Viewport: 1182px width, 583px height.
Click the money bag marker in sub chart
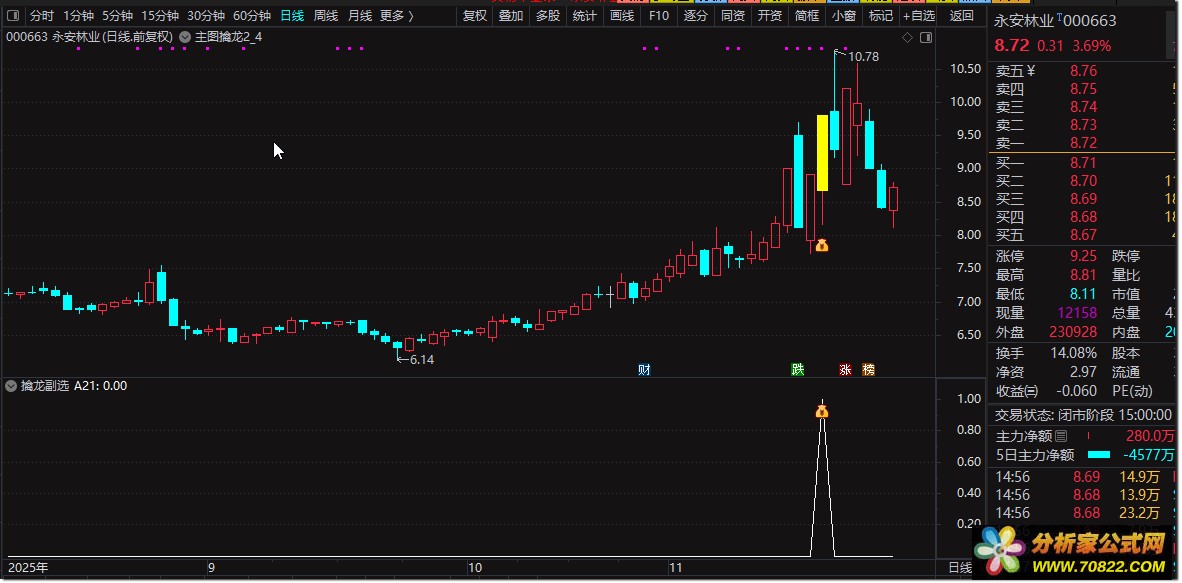[x=822, y=411]
